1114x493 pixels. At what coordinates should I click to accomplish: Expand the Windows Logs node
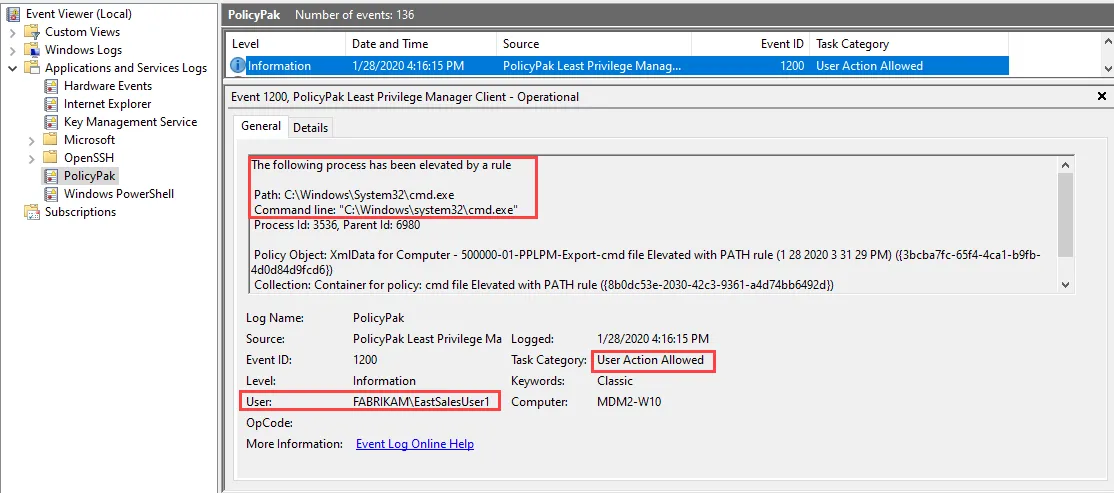(12, 50)
